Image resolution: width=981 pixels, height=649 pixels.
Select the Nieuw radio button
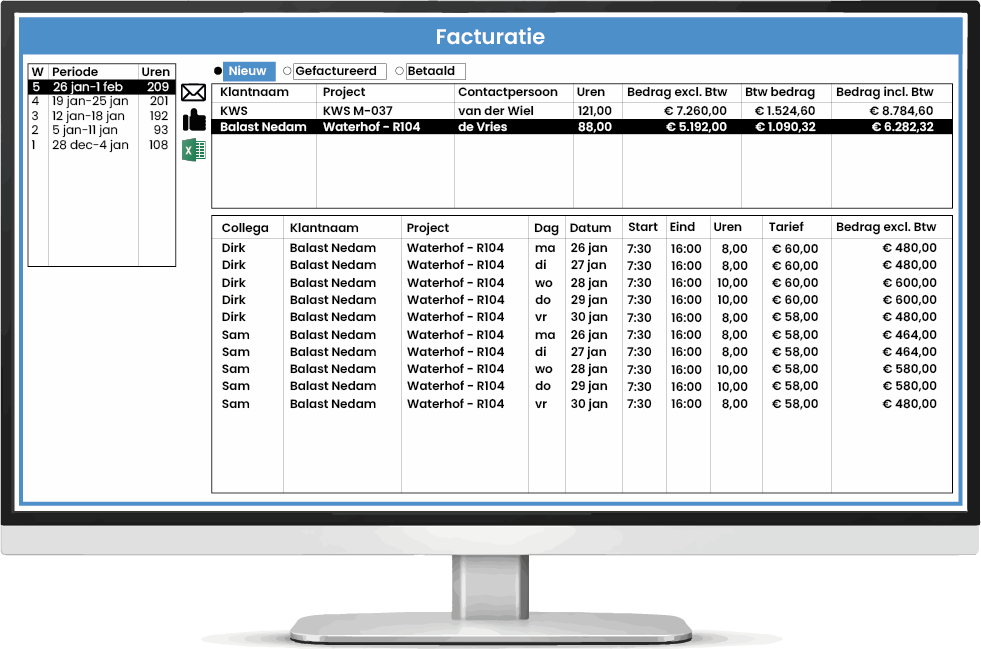(218, 71)
